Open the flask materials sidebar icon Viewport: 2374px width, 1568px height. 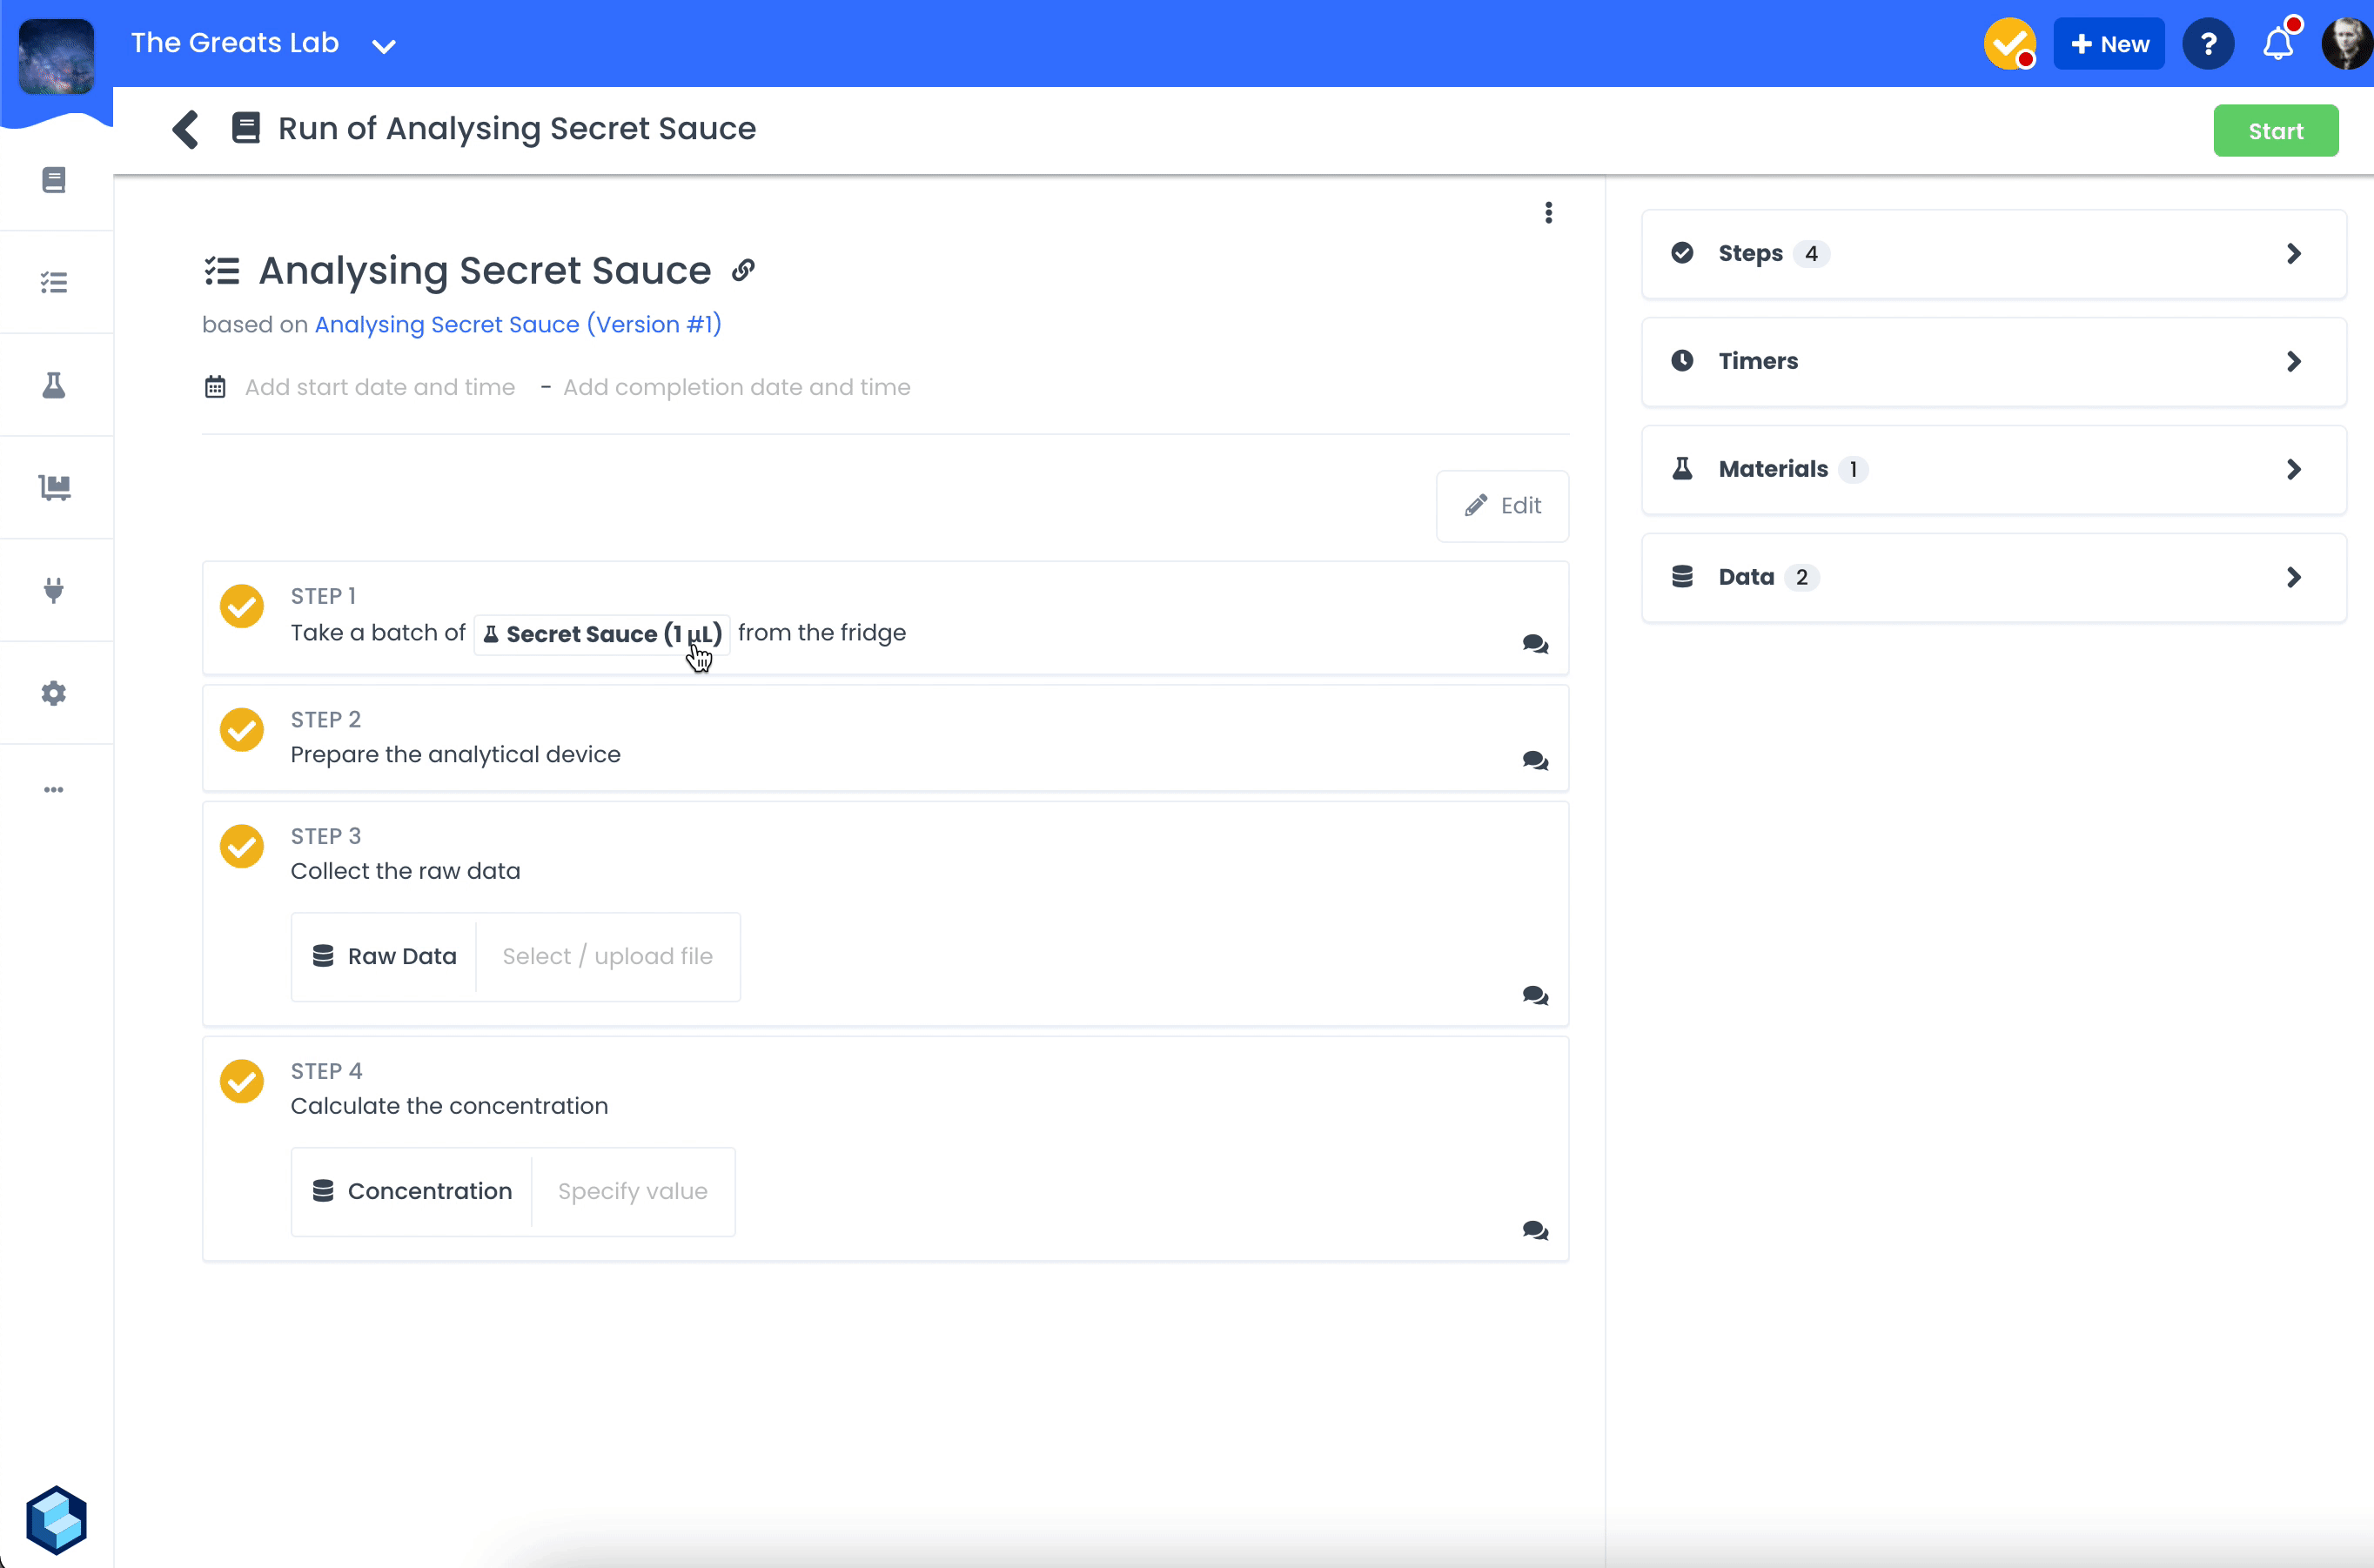[x=54, y=385]
